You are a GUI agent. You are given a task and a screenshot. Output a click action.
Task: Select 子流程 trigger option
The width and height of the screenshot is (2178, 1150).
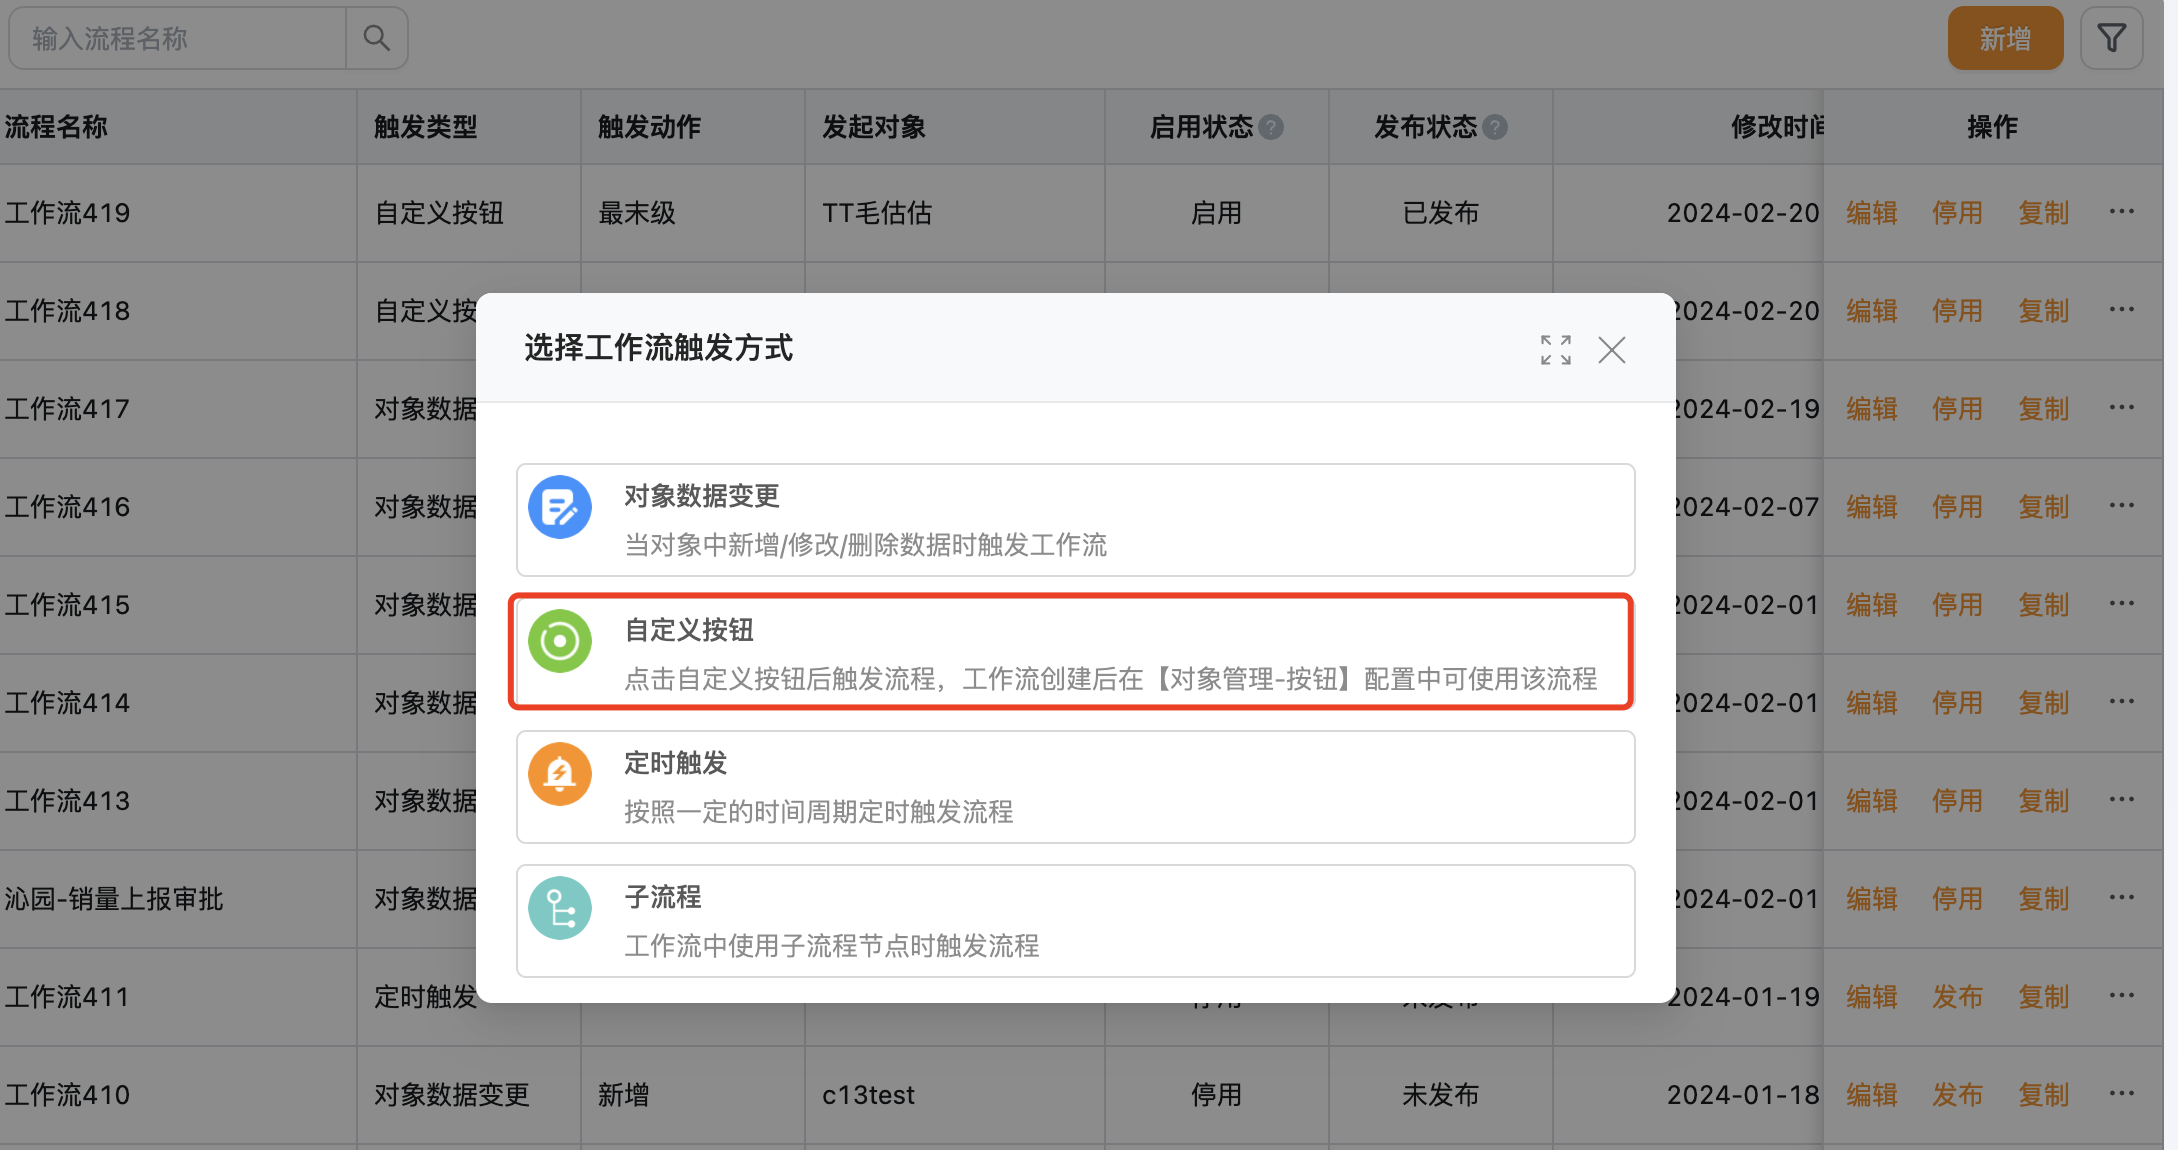(1076, 921)
